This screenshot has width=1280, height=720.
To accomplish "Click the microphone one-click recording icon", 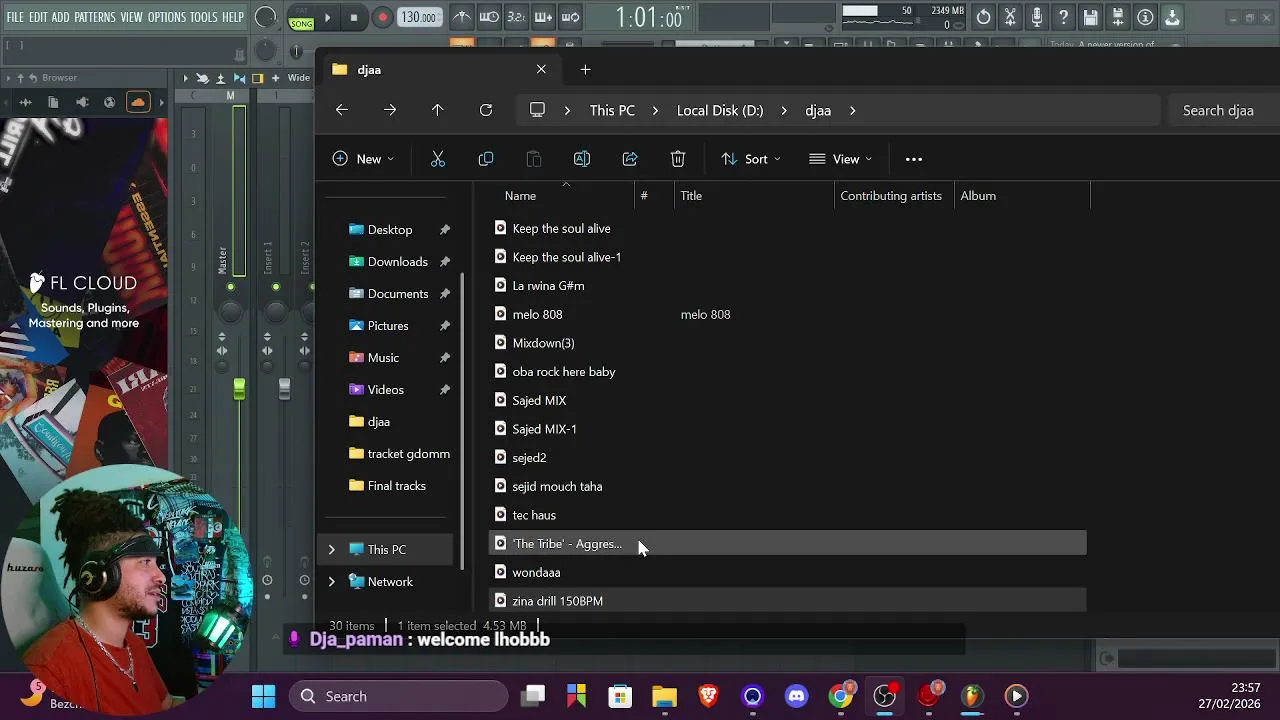I will point(1037,17).
